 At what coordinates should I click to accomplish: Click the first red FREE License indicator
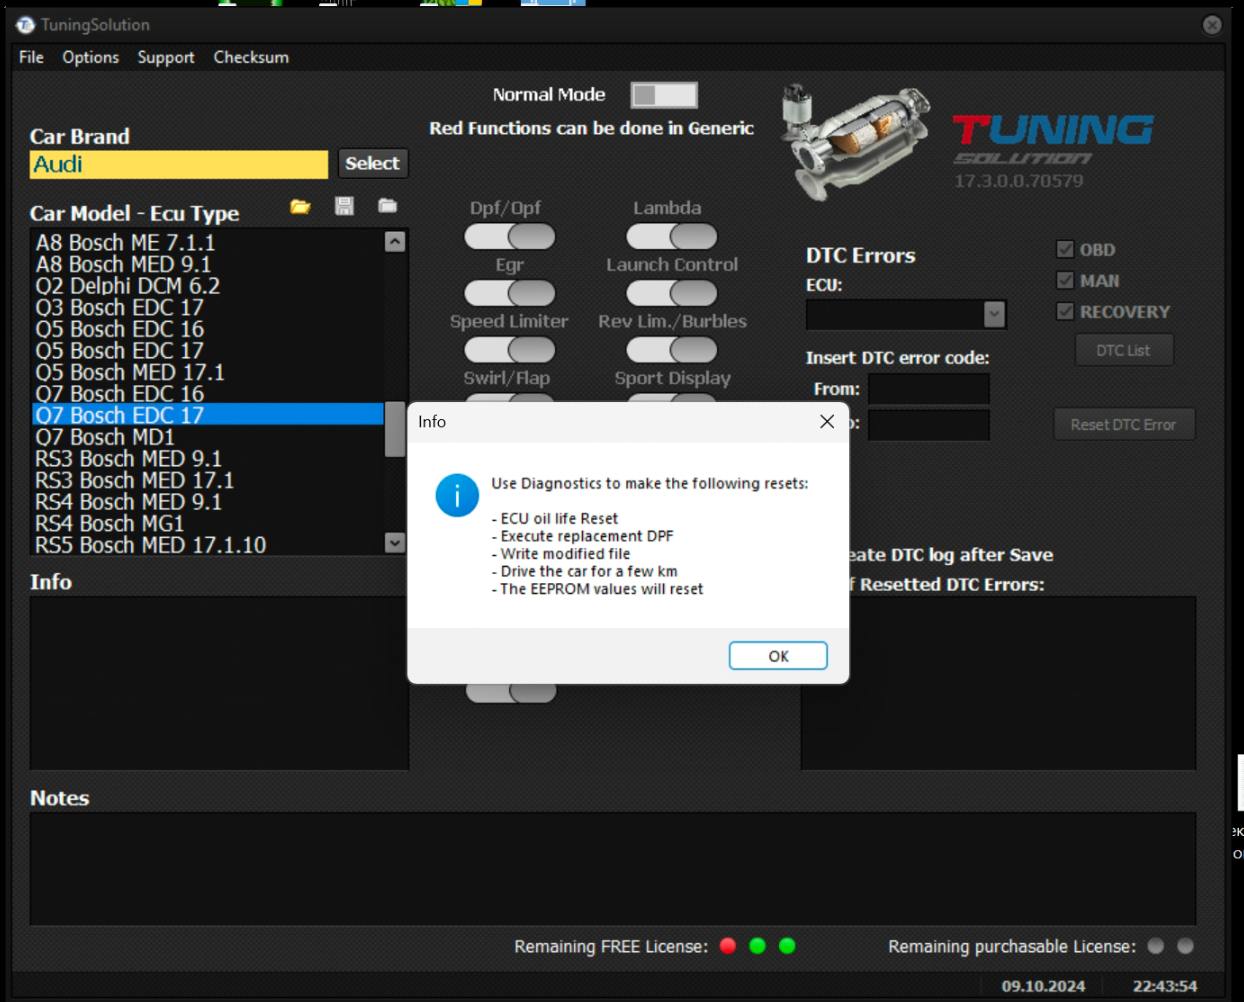point(728,946)
